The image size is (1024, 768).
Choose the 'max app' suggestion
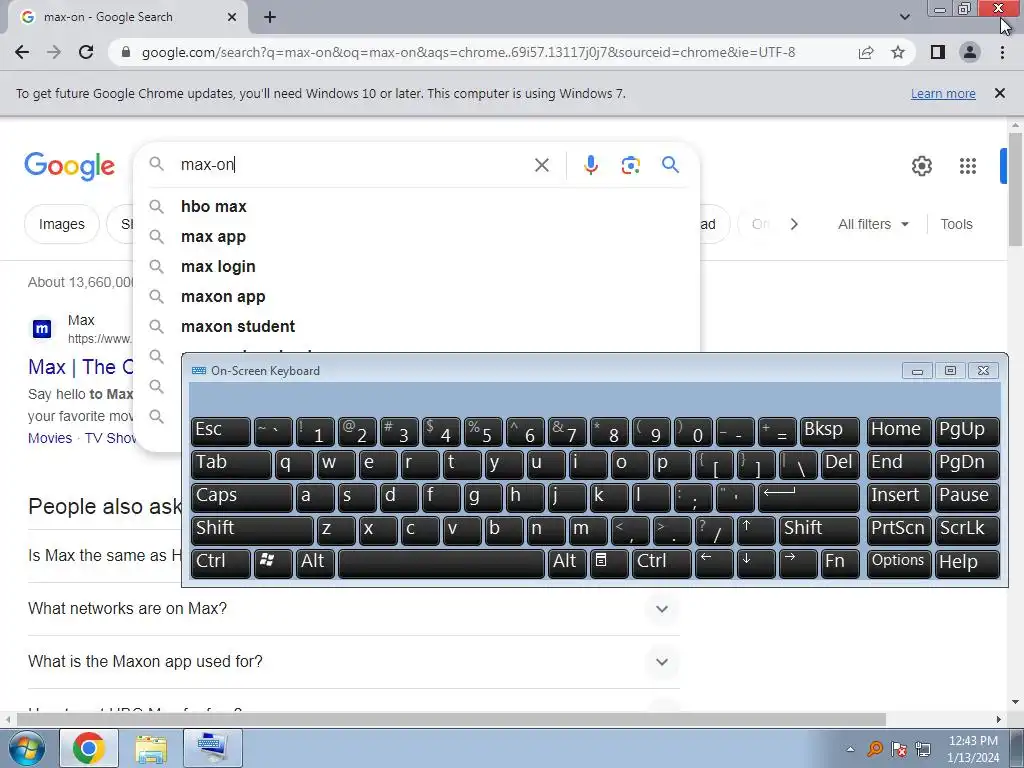coord(416,236)
